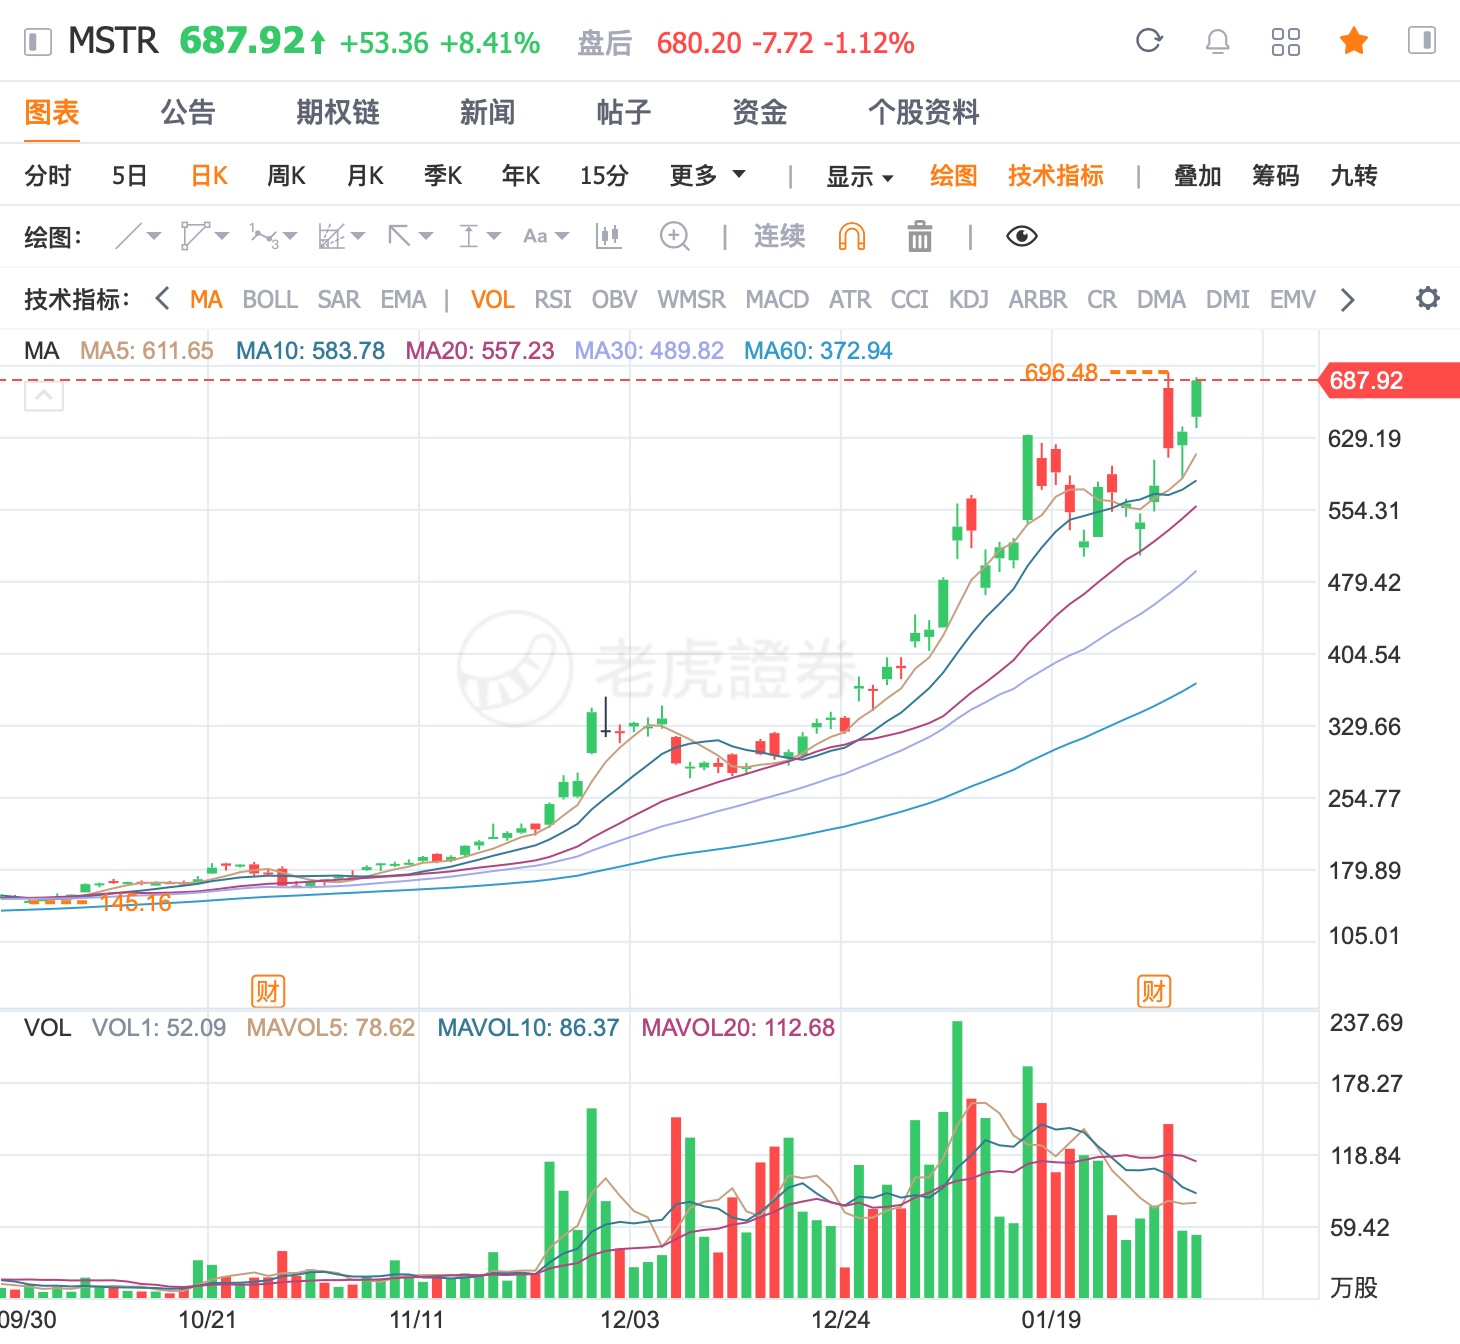
Task: Toggle left sidebar panel icon beside MSTR
Action: 38,42
